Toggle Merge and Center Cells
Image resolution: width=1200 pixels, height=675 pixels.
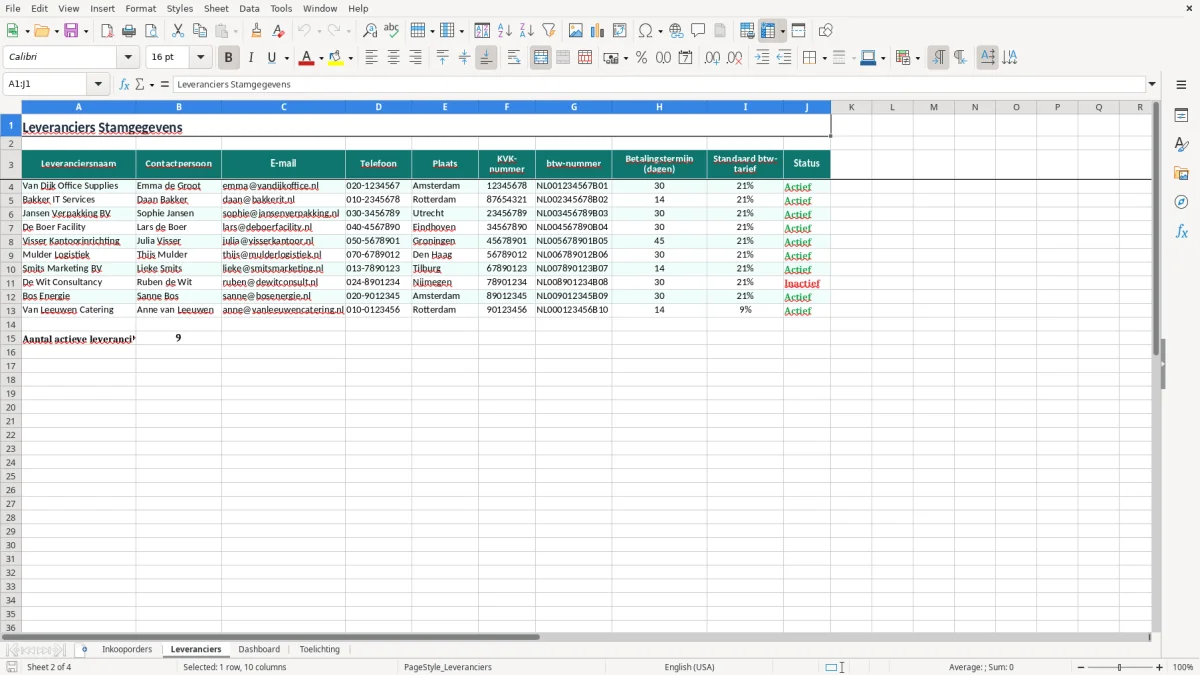[541, 58]
